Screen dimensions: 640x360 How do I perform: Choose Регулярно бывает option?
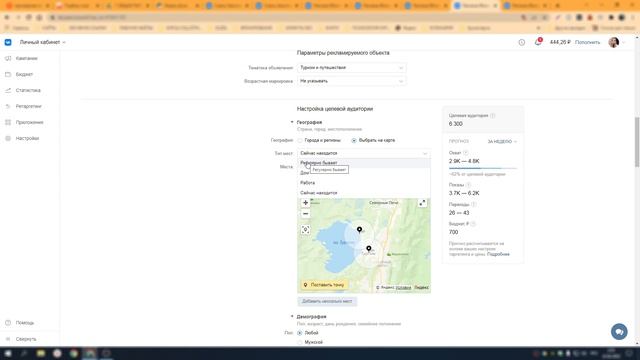click(x=364, y=163)
